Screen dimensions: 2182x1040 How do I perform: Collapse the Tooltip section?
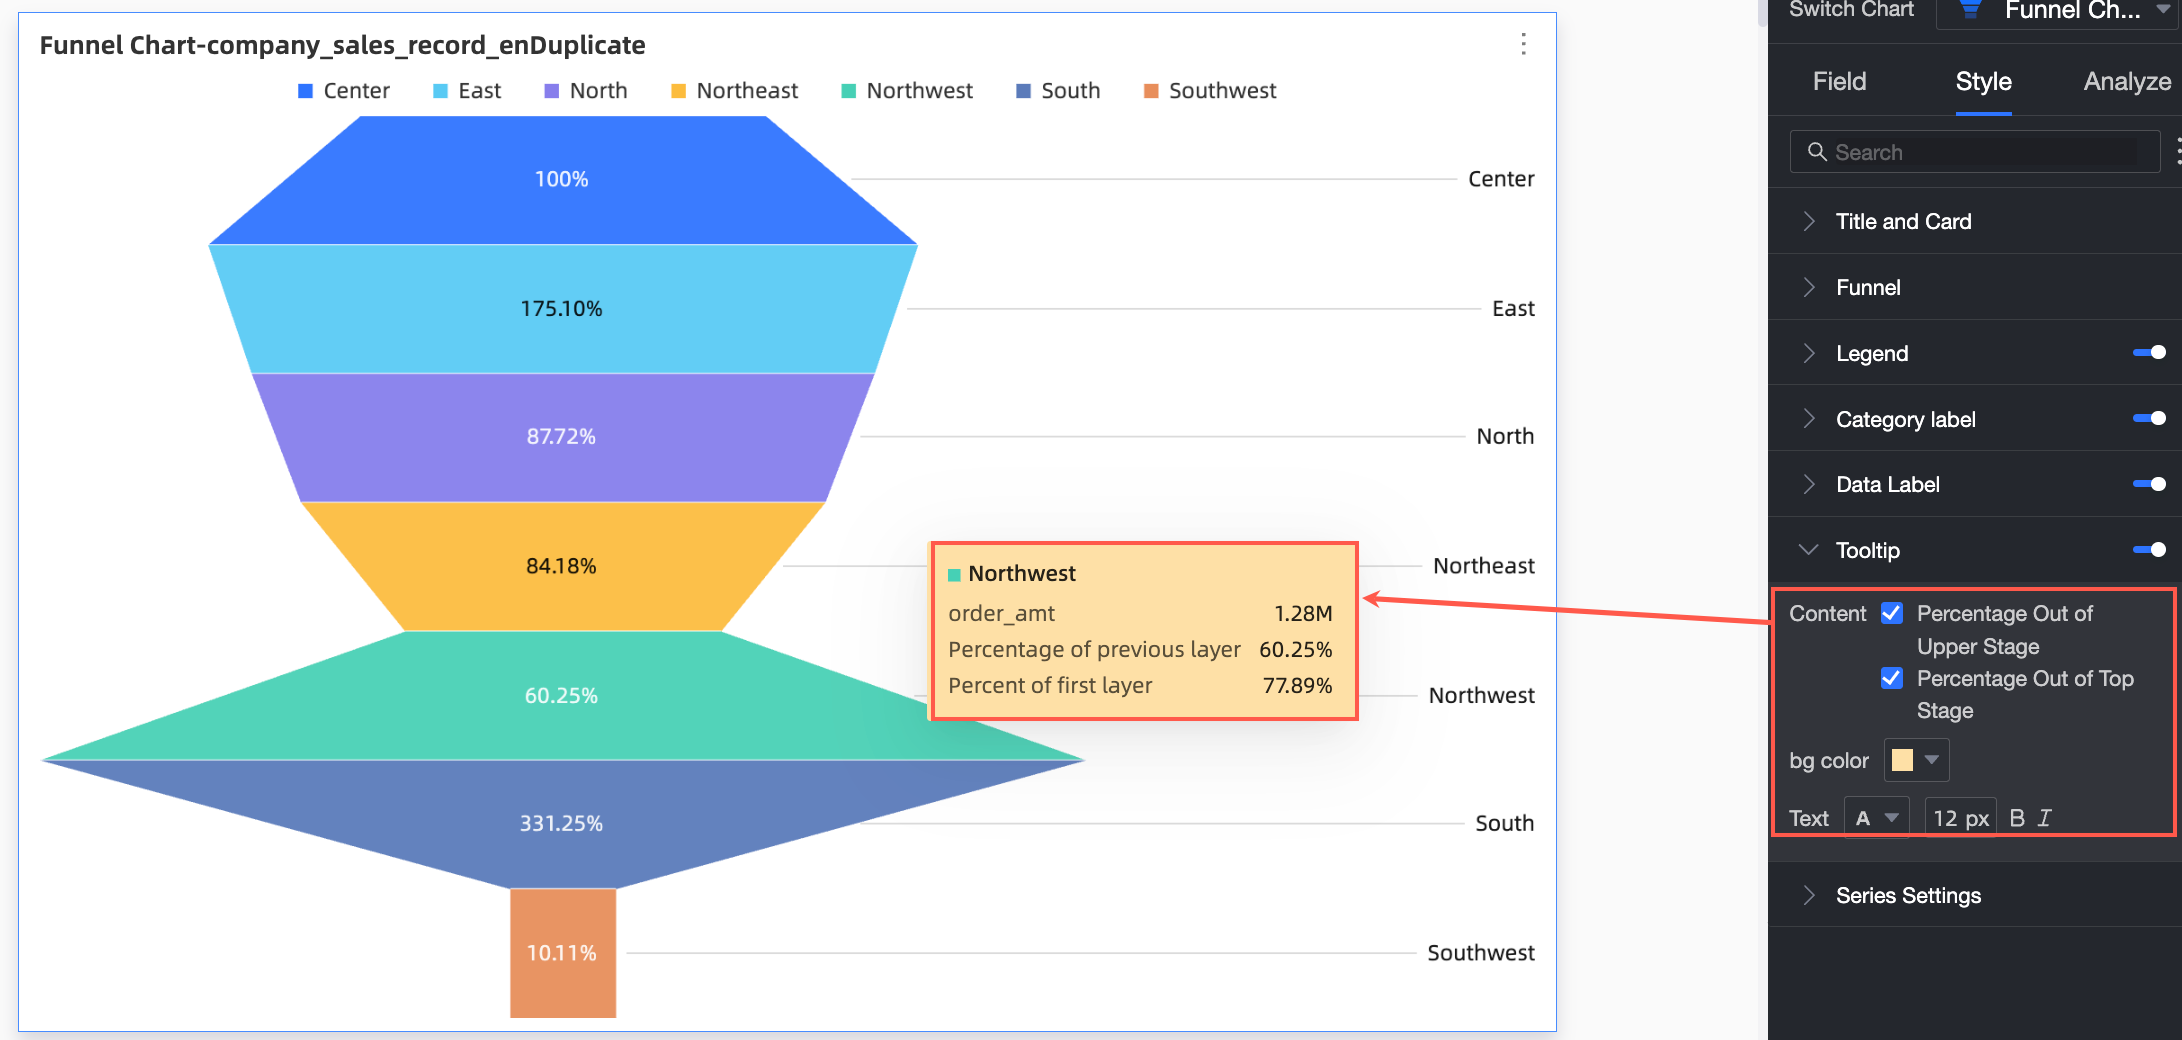[1808, 550]
